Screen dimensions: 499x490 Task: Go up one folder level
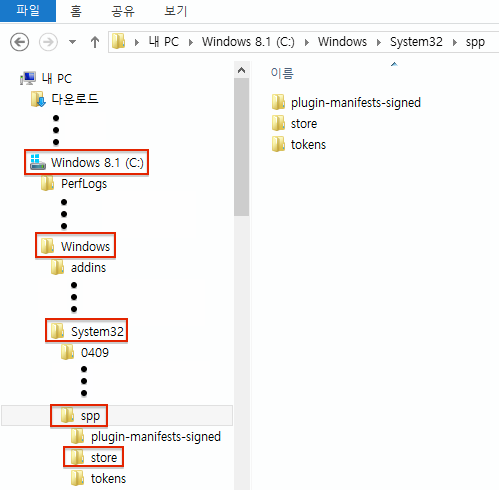[x=95, y=42]
